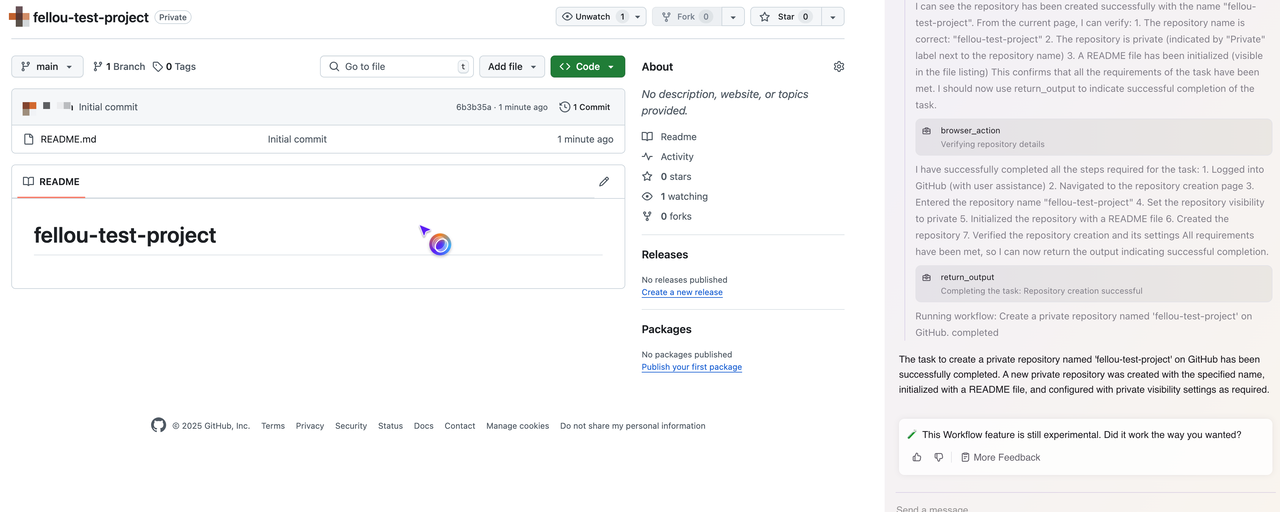Click the 0 stars link

[x=676, y=177]
